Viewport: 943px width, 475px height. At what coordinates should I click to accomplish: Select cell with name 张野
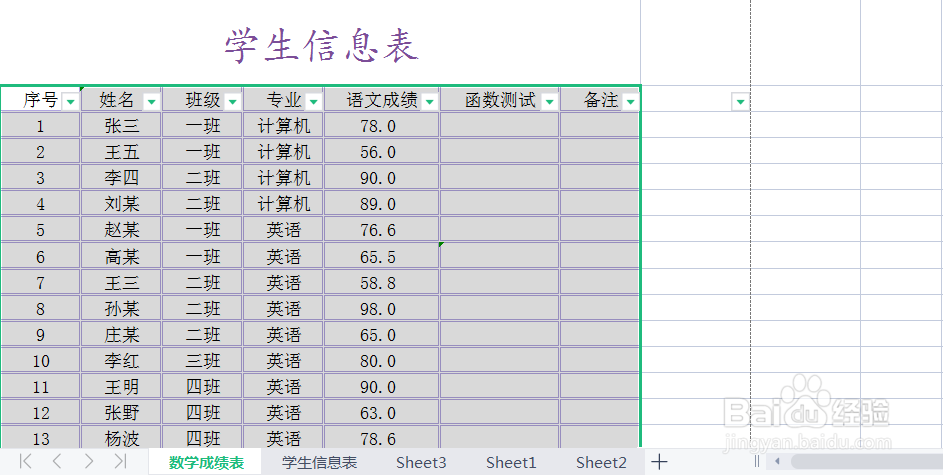[121, 412]
